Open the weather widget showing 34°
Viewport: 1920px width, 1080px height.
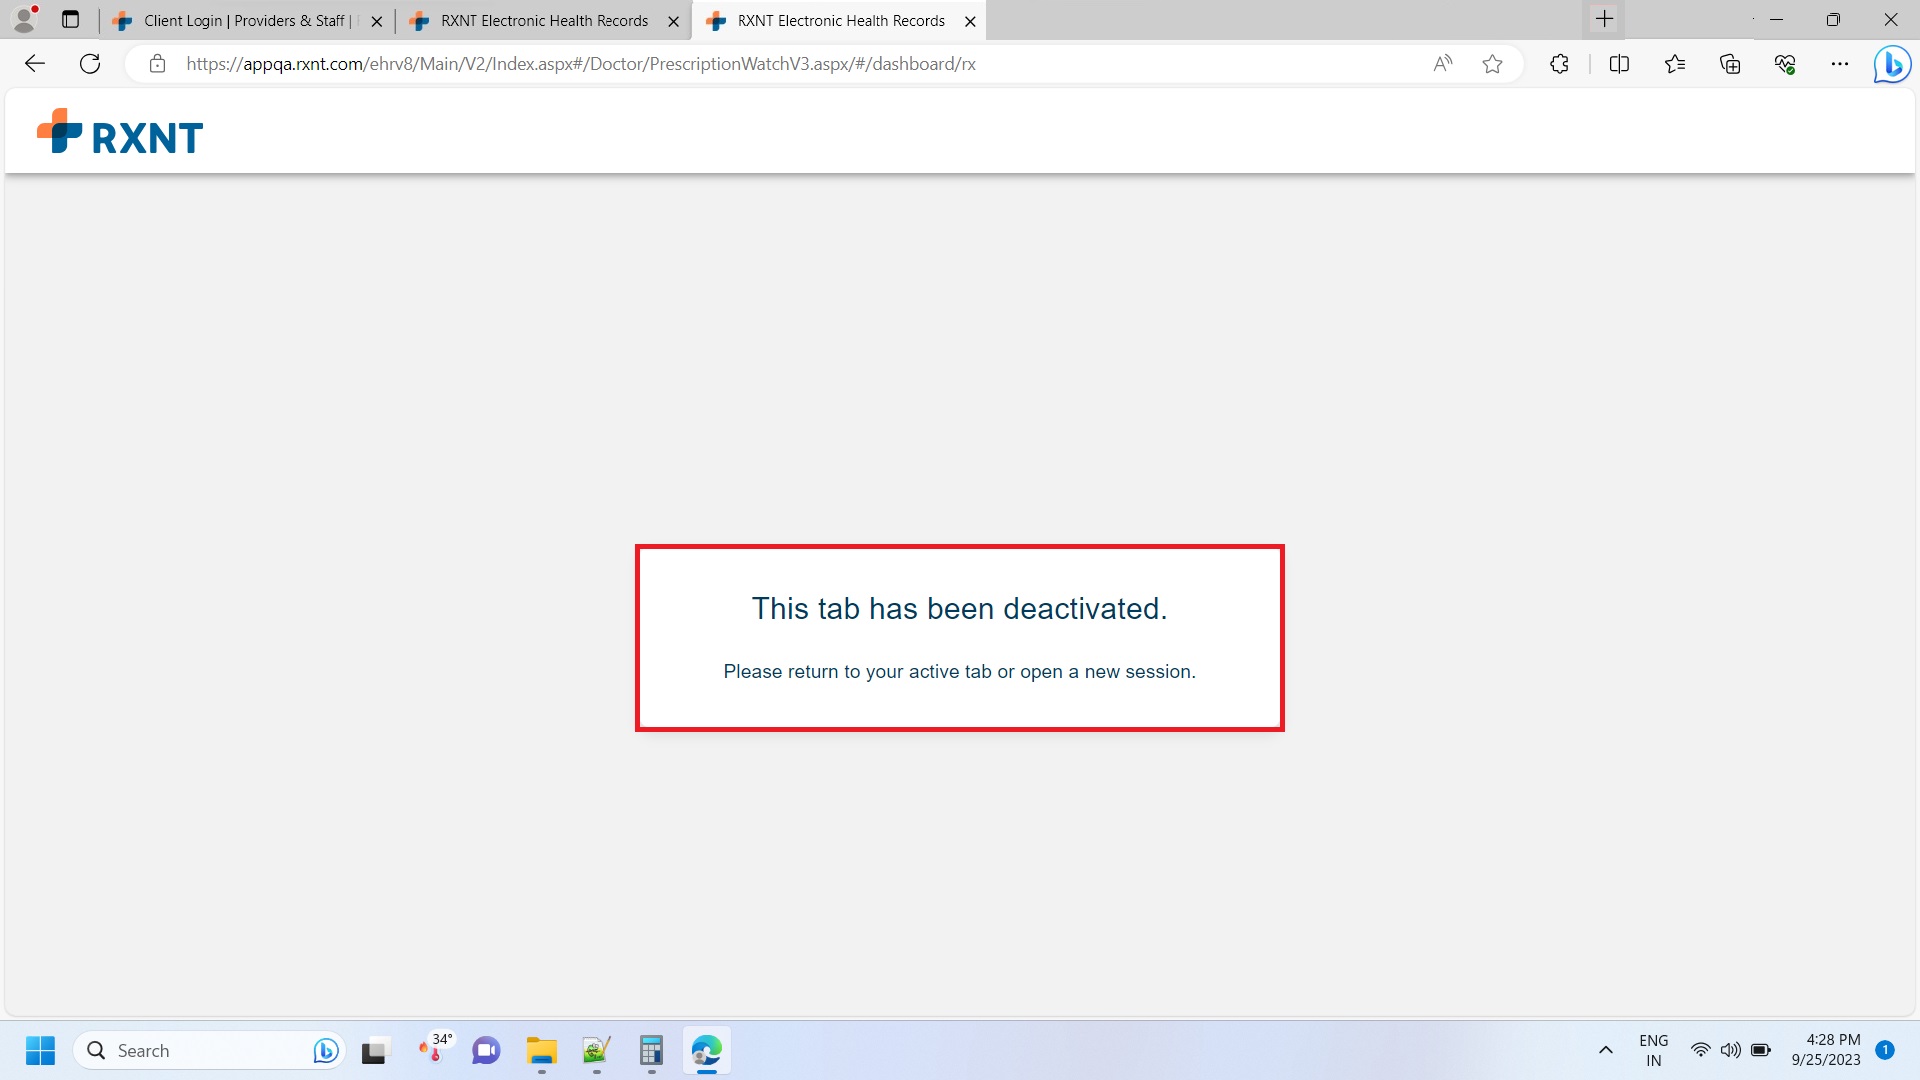(x=433, y=1049)
